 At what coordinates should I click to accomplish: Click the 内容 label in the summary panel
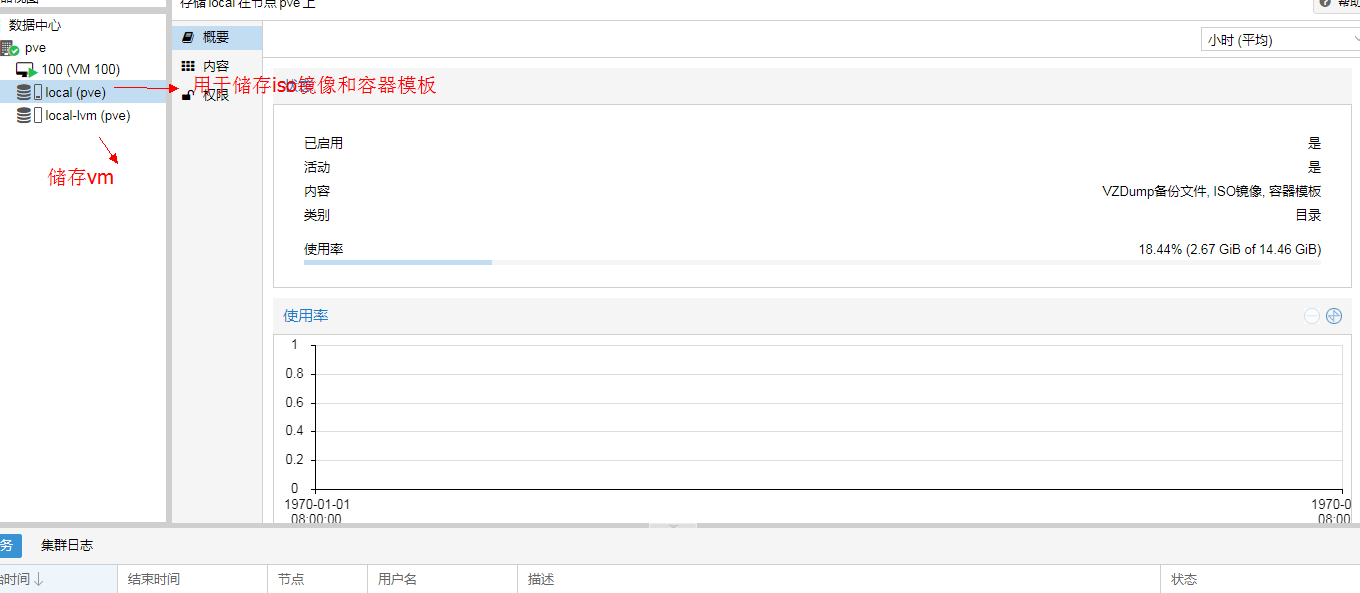[x=317, y=191]
